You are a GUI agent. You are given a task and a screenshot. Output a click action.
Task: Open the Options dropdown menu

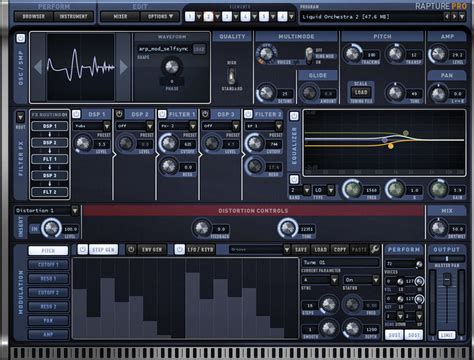(x=159, y=16)
